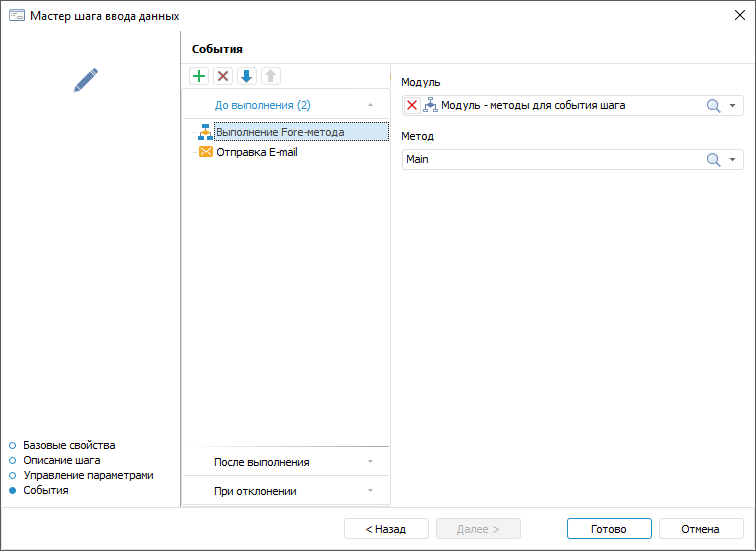Go to 'Базовые свойства' wizard page

point(68,445)
